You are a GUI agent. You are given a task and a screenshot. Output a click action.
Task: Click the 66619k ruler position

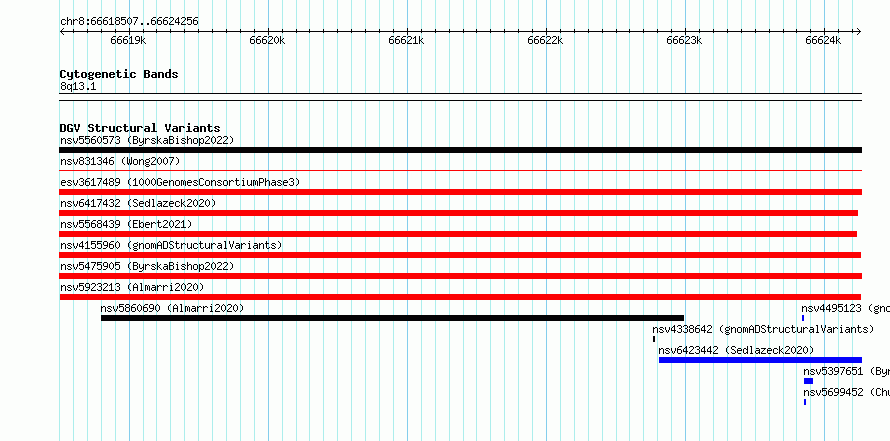[x=128, y=40]
